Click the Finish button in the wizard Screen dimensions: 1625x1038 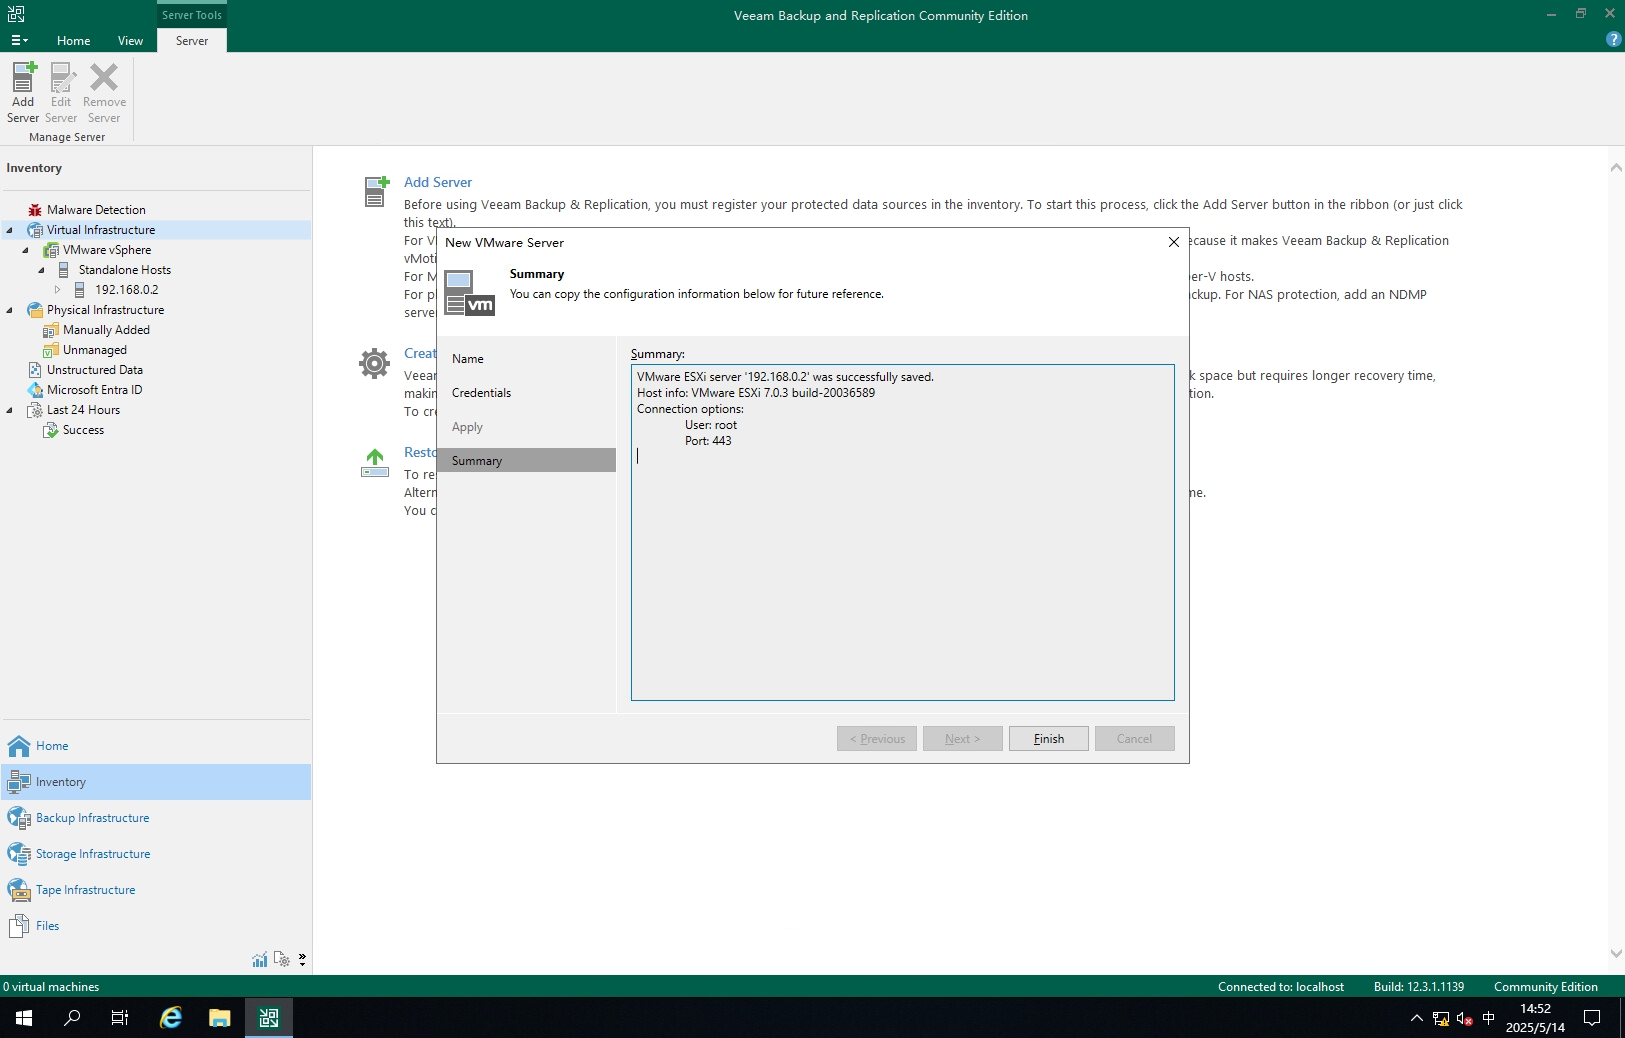pos(1048,739)
